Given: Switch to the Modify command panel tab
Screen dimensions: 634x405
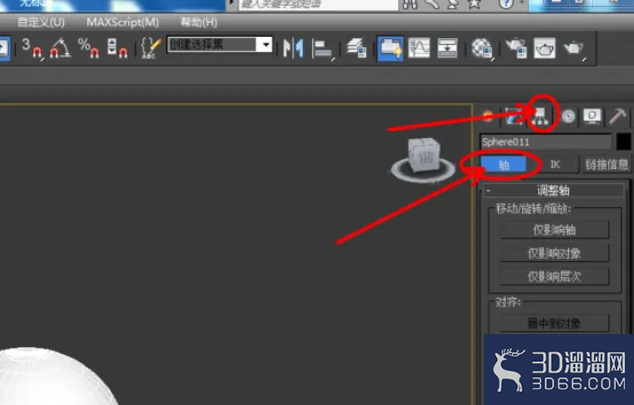Looking at the screenshot, I should [x=514, y=116].
